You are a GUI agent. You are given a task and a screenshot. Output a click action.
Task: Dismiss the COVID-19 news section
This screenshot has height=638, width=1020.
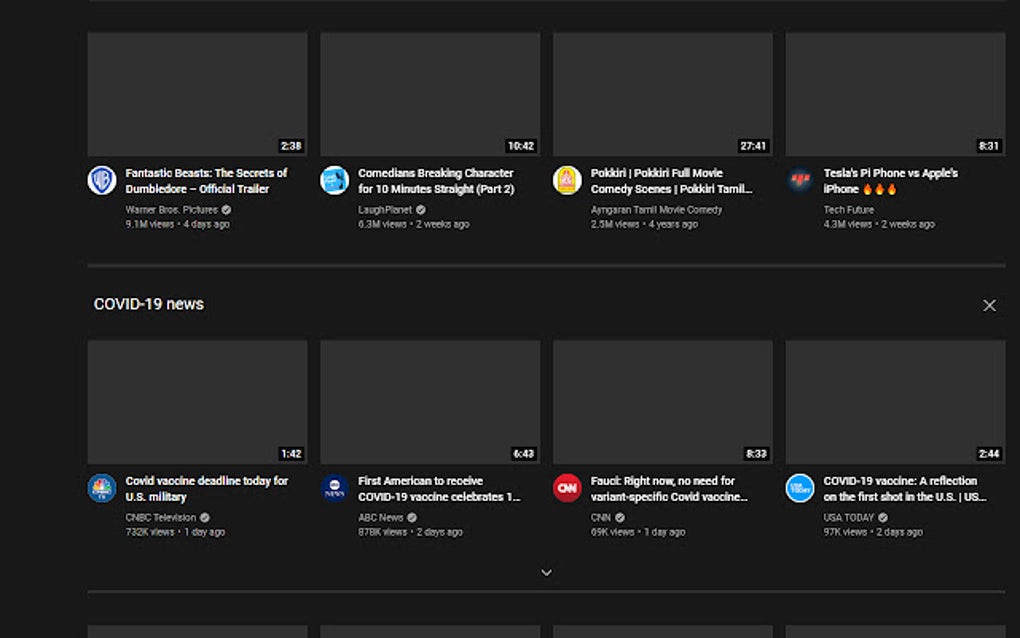pos(989,305)
